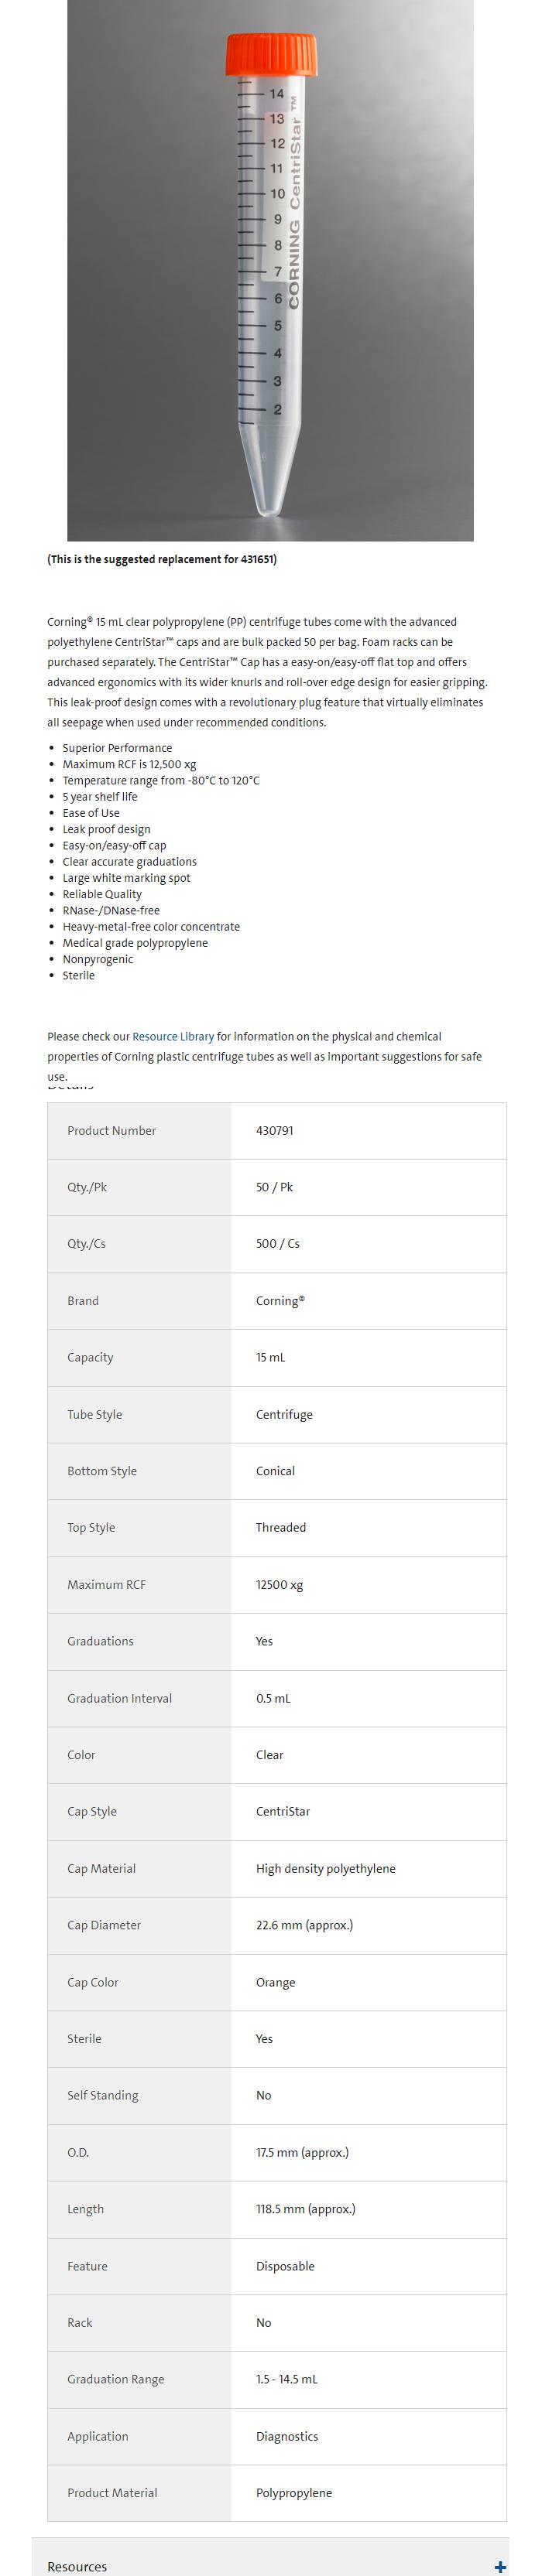Click the Brand value Corning
The image size is (542, 2576).
pyautogui.click(x=280, y=1301)
